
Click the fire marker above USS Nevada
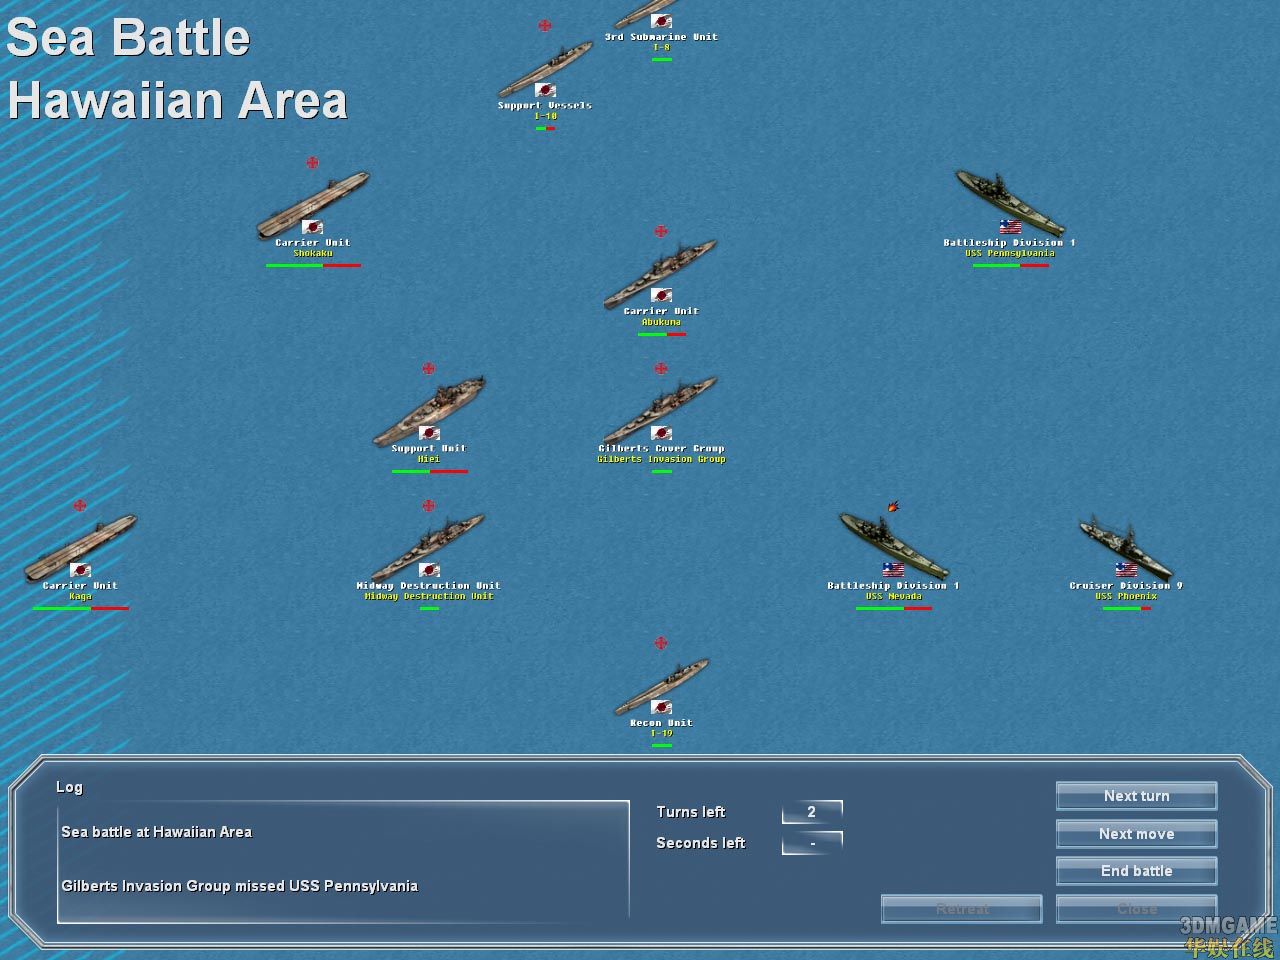pyautogui.click(x=893, y=506)
